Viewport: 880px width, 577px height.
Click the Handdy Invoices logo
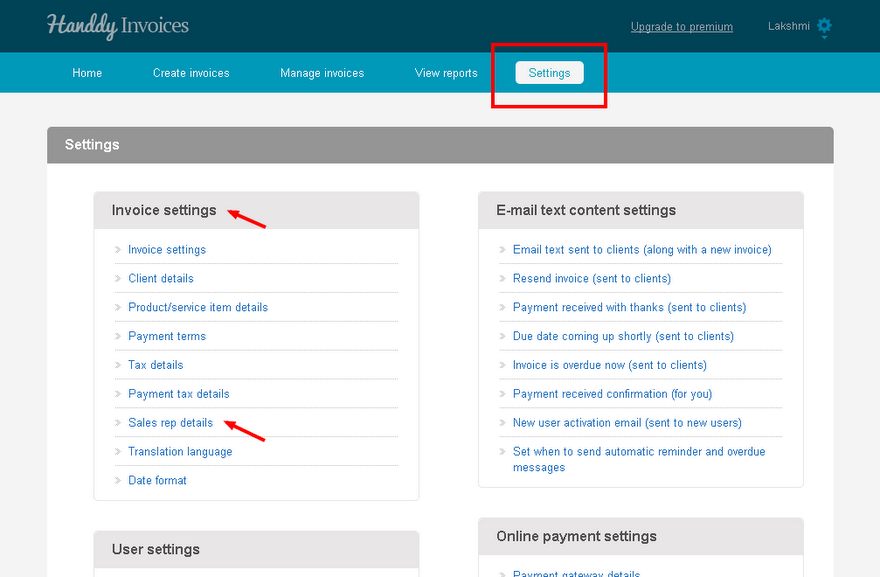pyautogui.click(x=118, y=26)
